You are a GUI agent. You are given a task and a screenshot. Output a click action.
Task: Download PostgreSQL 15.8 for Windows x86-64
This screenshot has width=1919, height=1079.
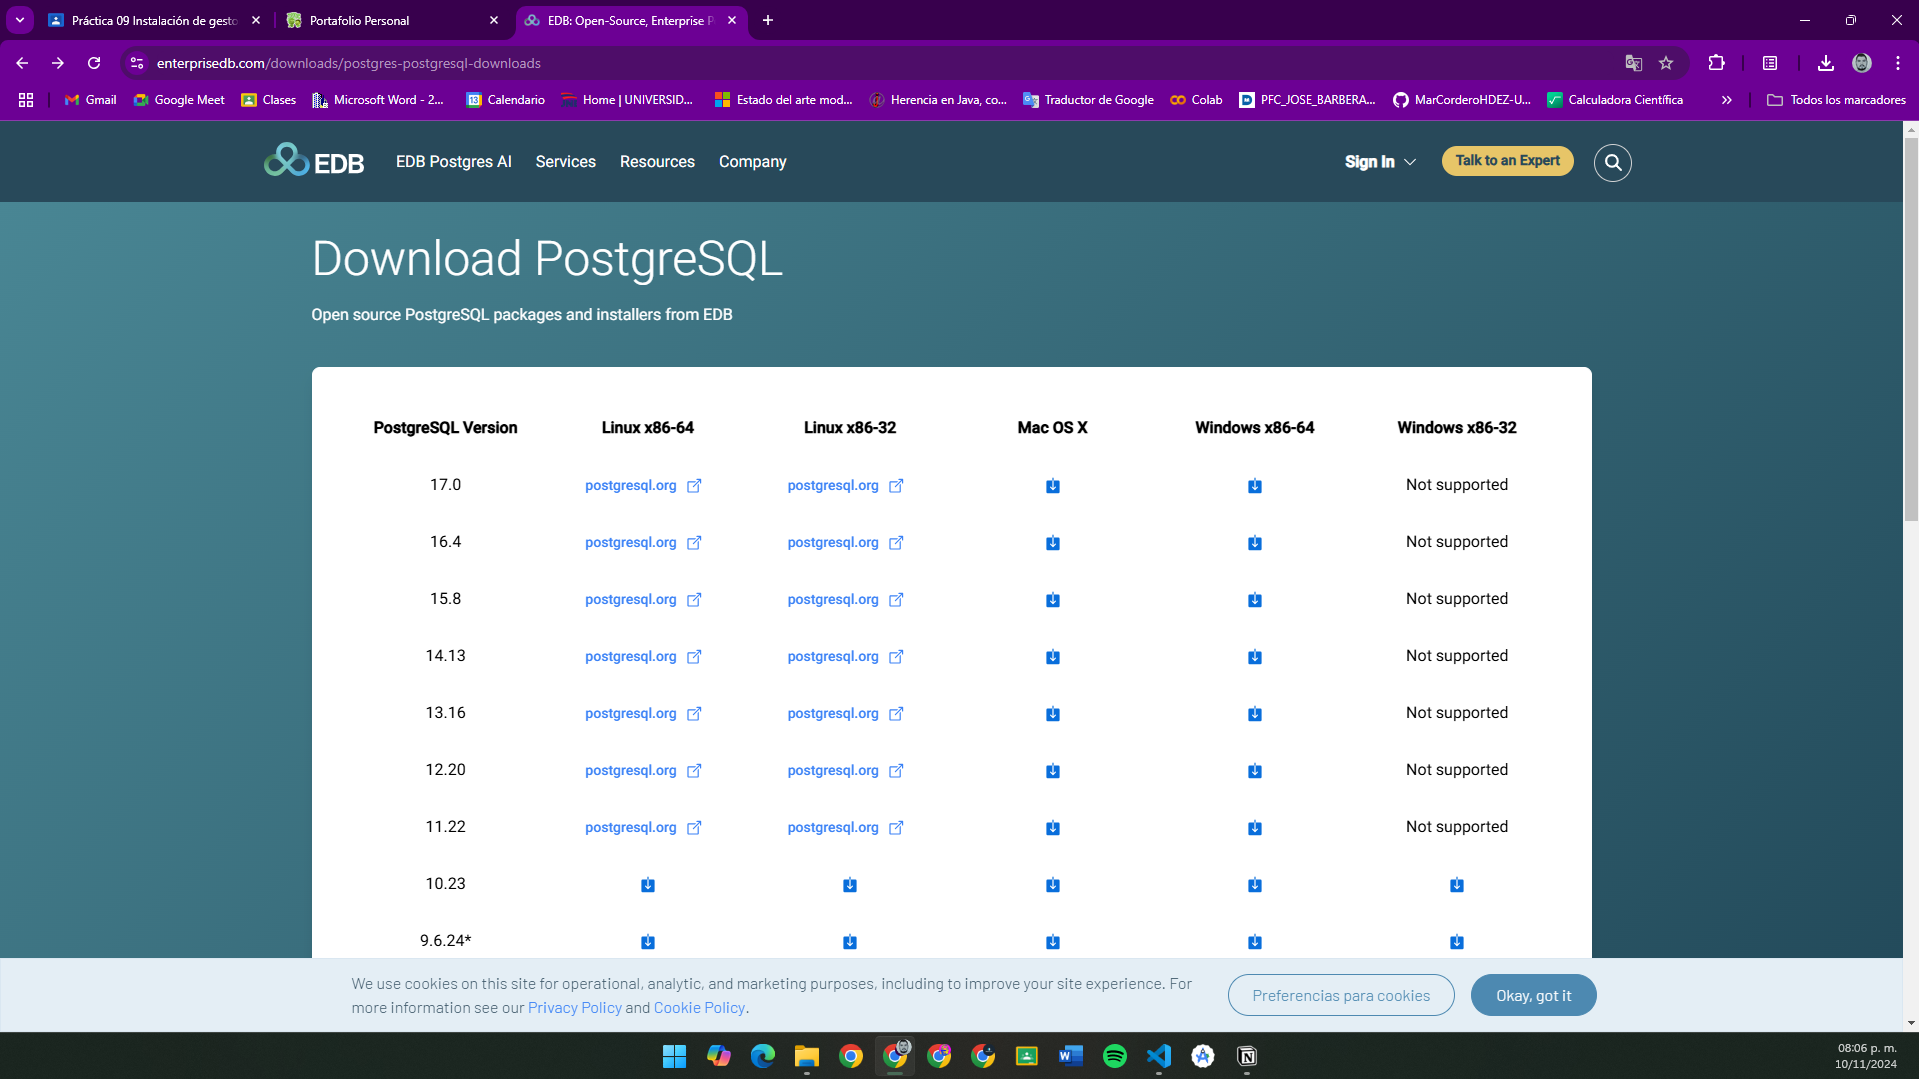point(1255,600)
